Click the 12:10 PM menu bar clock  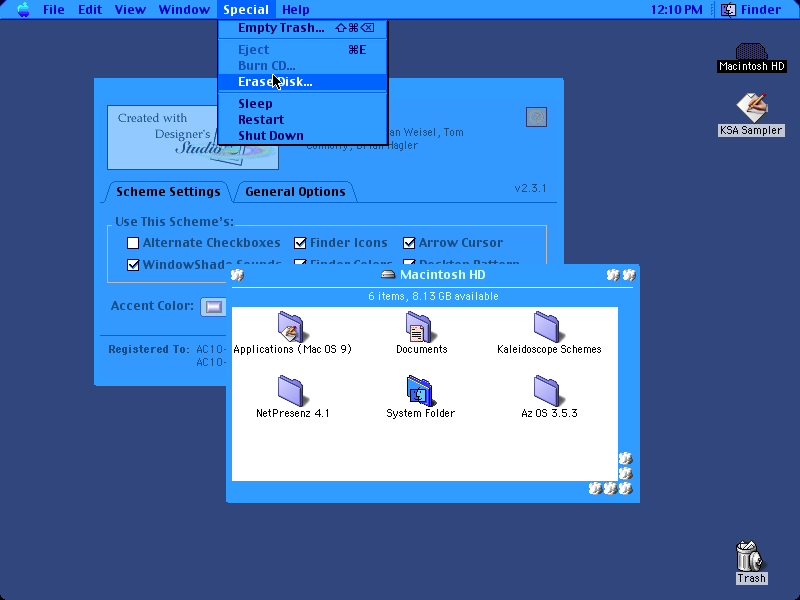click(x=677, y=10)
